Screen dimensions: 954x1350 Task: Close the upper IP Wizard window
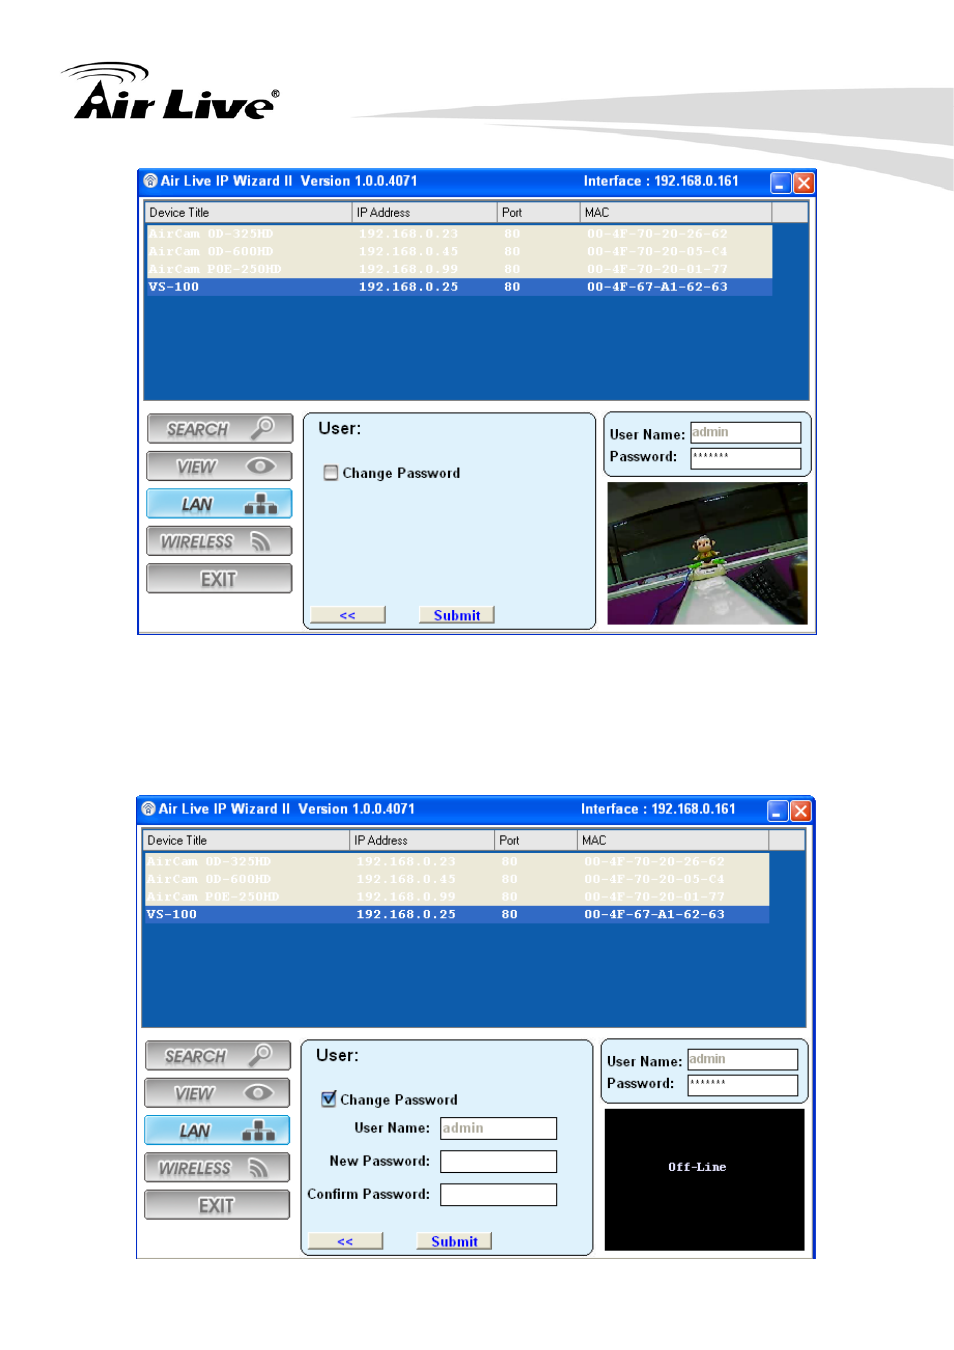click(804, 183)
